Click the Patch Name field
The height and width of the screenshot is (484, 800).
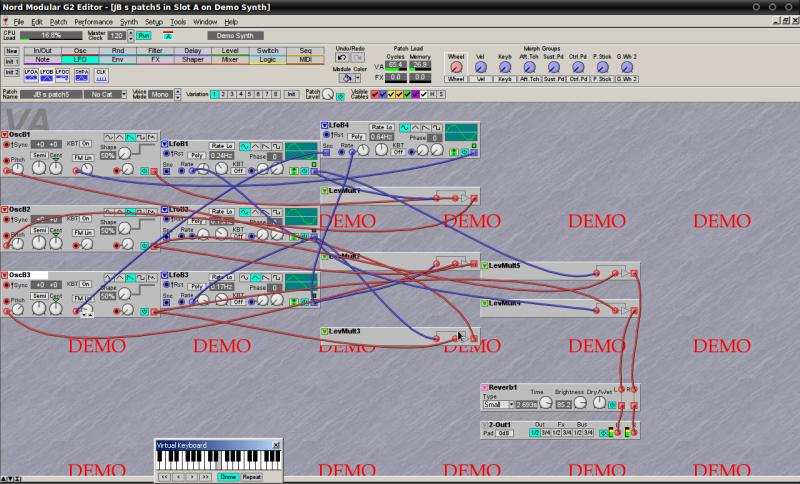click(51, 94)
